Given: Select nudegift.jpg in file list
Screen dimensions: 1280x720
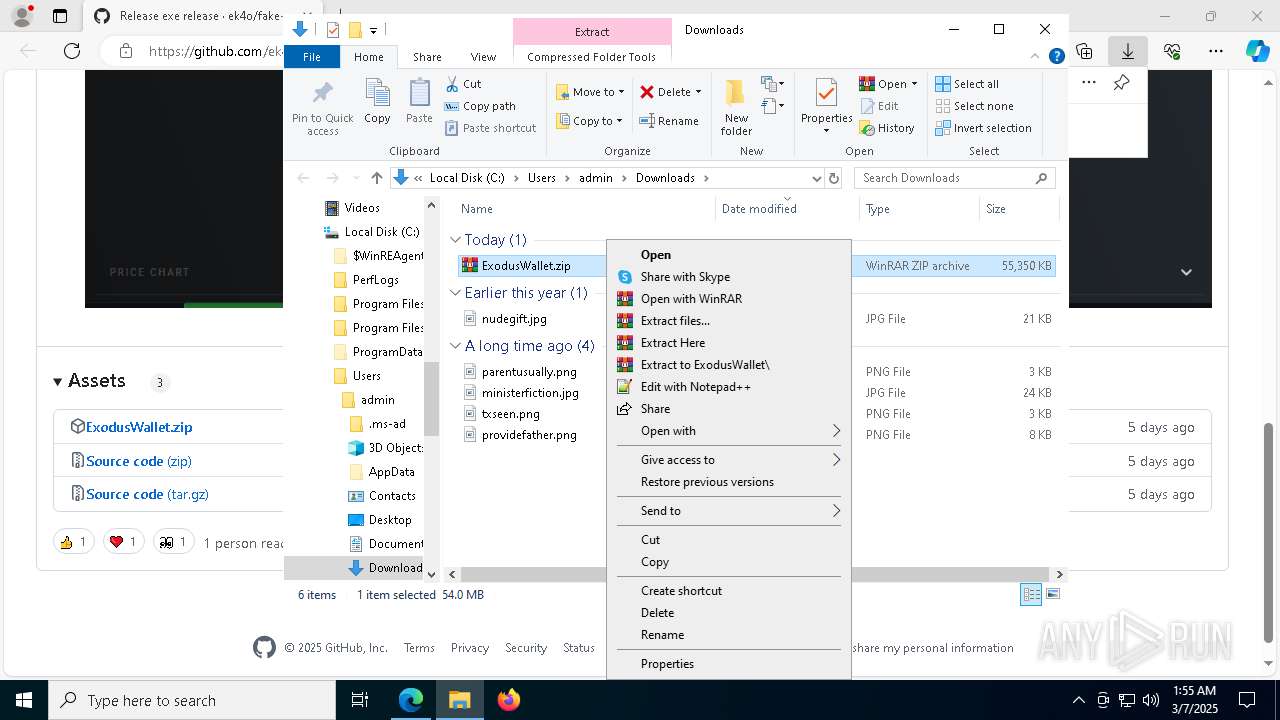Looking at the screenshot, I should 514,319.
